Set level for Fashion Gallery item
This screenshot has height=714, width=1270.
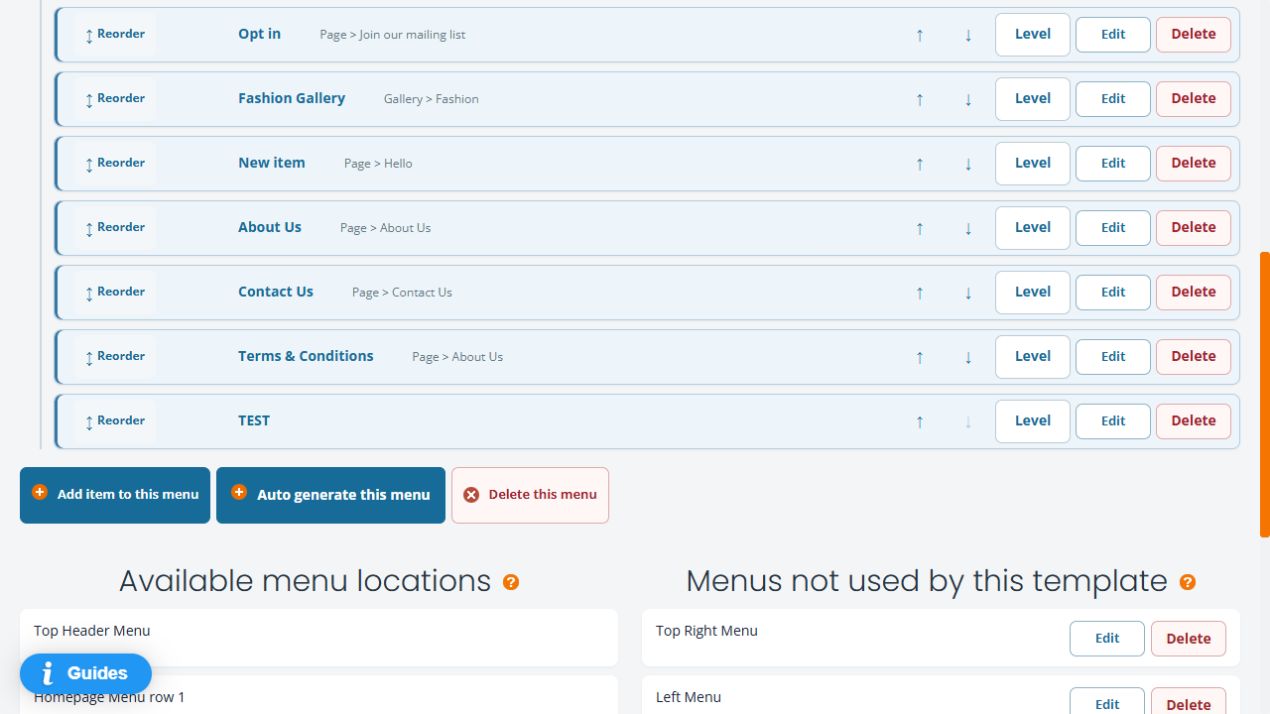pyautogui.click(x=1033, y=99)
